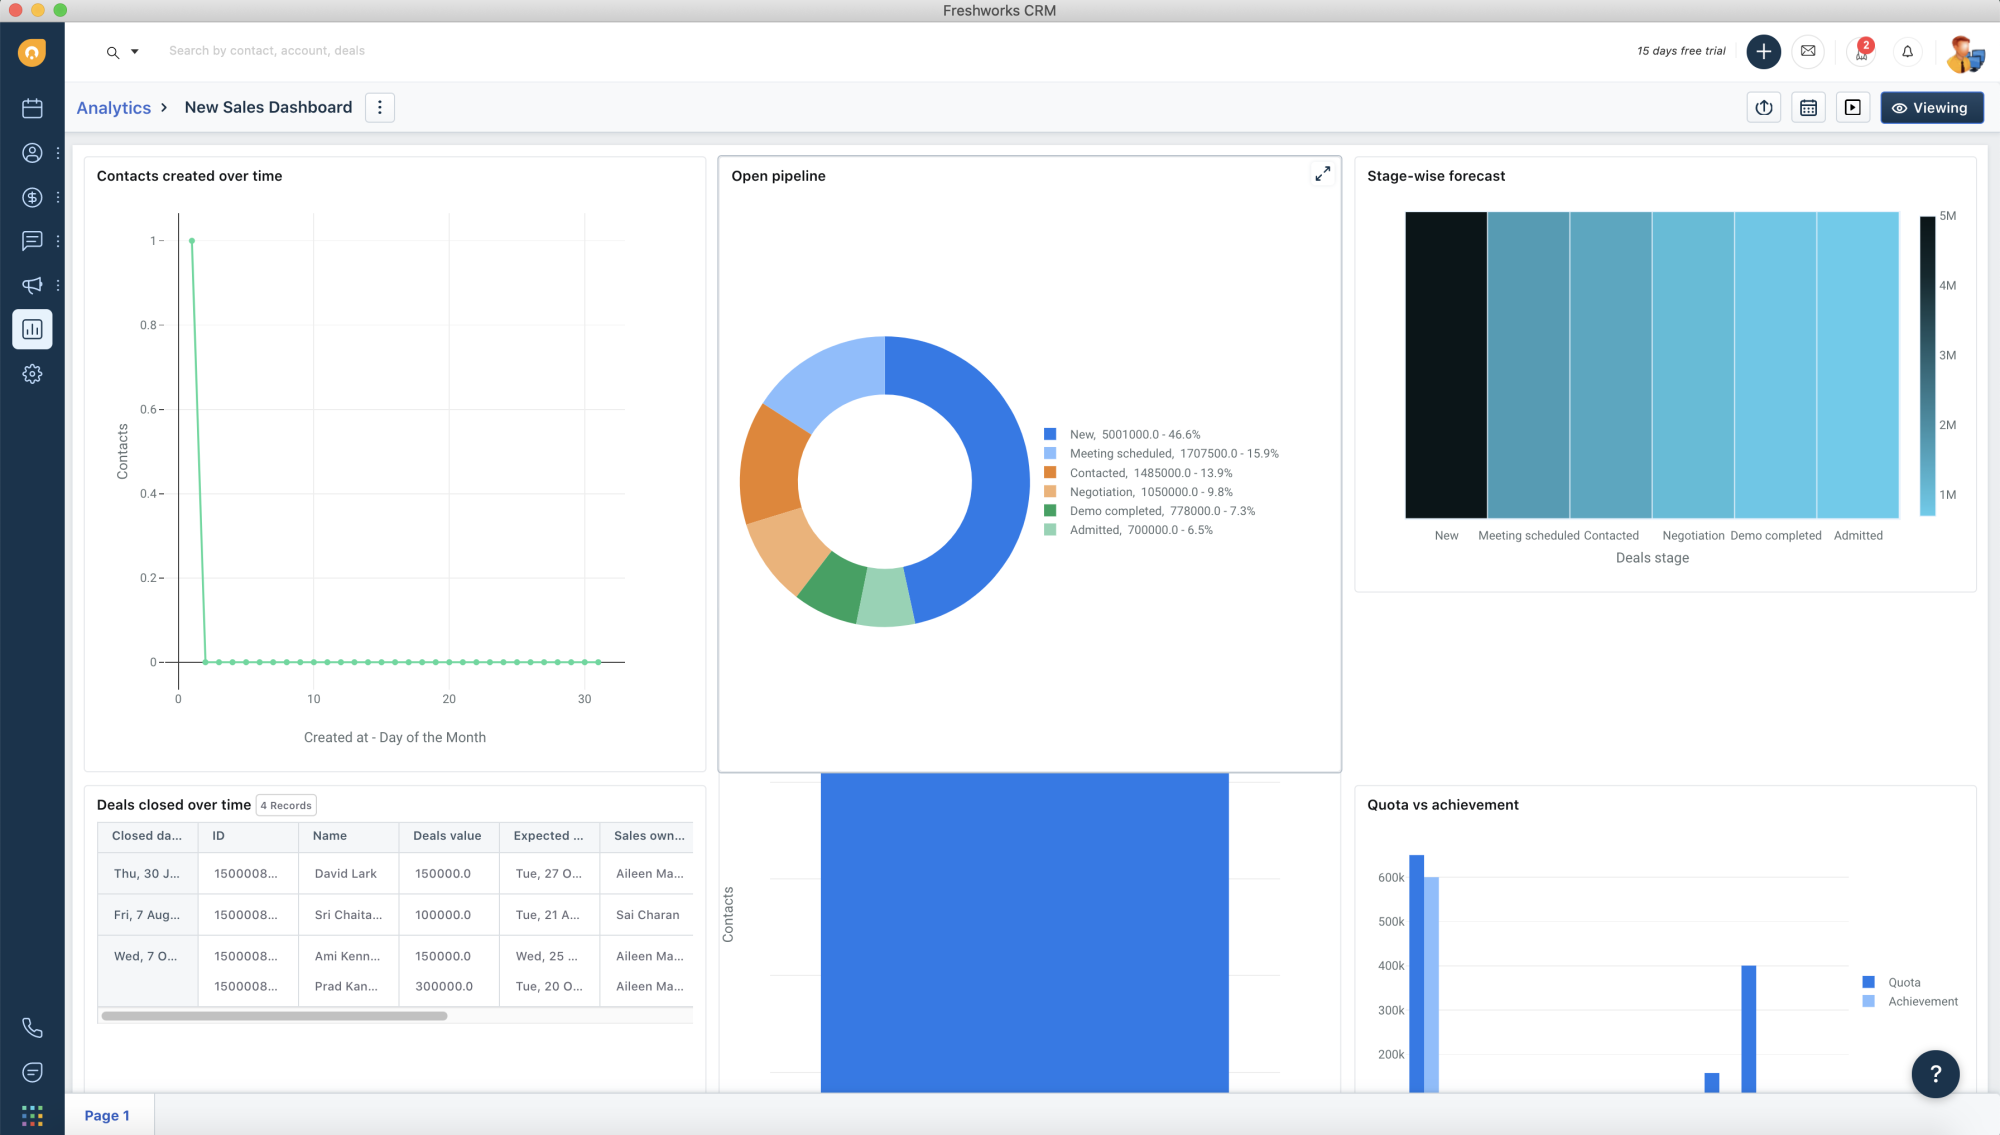
Task: Expand the Open pipeline chart fullscreen
Action: tap(1322, 173)
